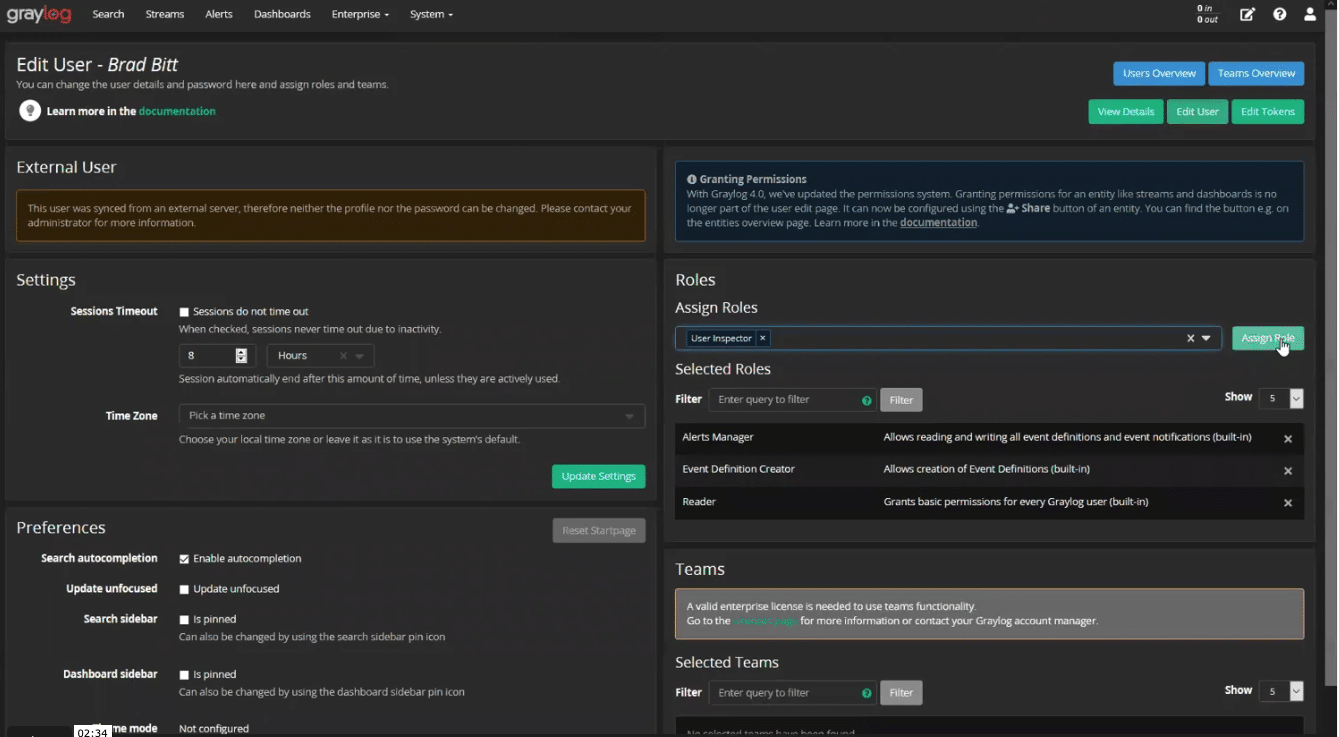Remove User Inspector tag from selection

pyautogui.click(x=762, y=339)
